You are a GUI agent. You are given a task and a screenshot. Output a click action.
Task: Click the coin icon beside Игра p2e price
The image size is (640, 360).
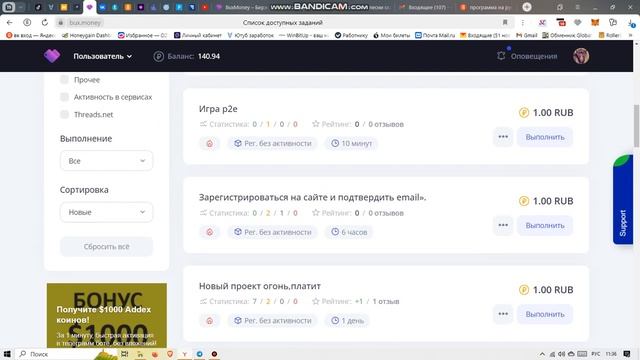524,113
